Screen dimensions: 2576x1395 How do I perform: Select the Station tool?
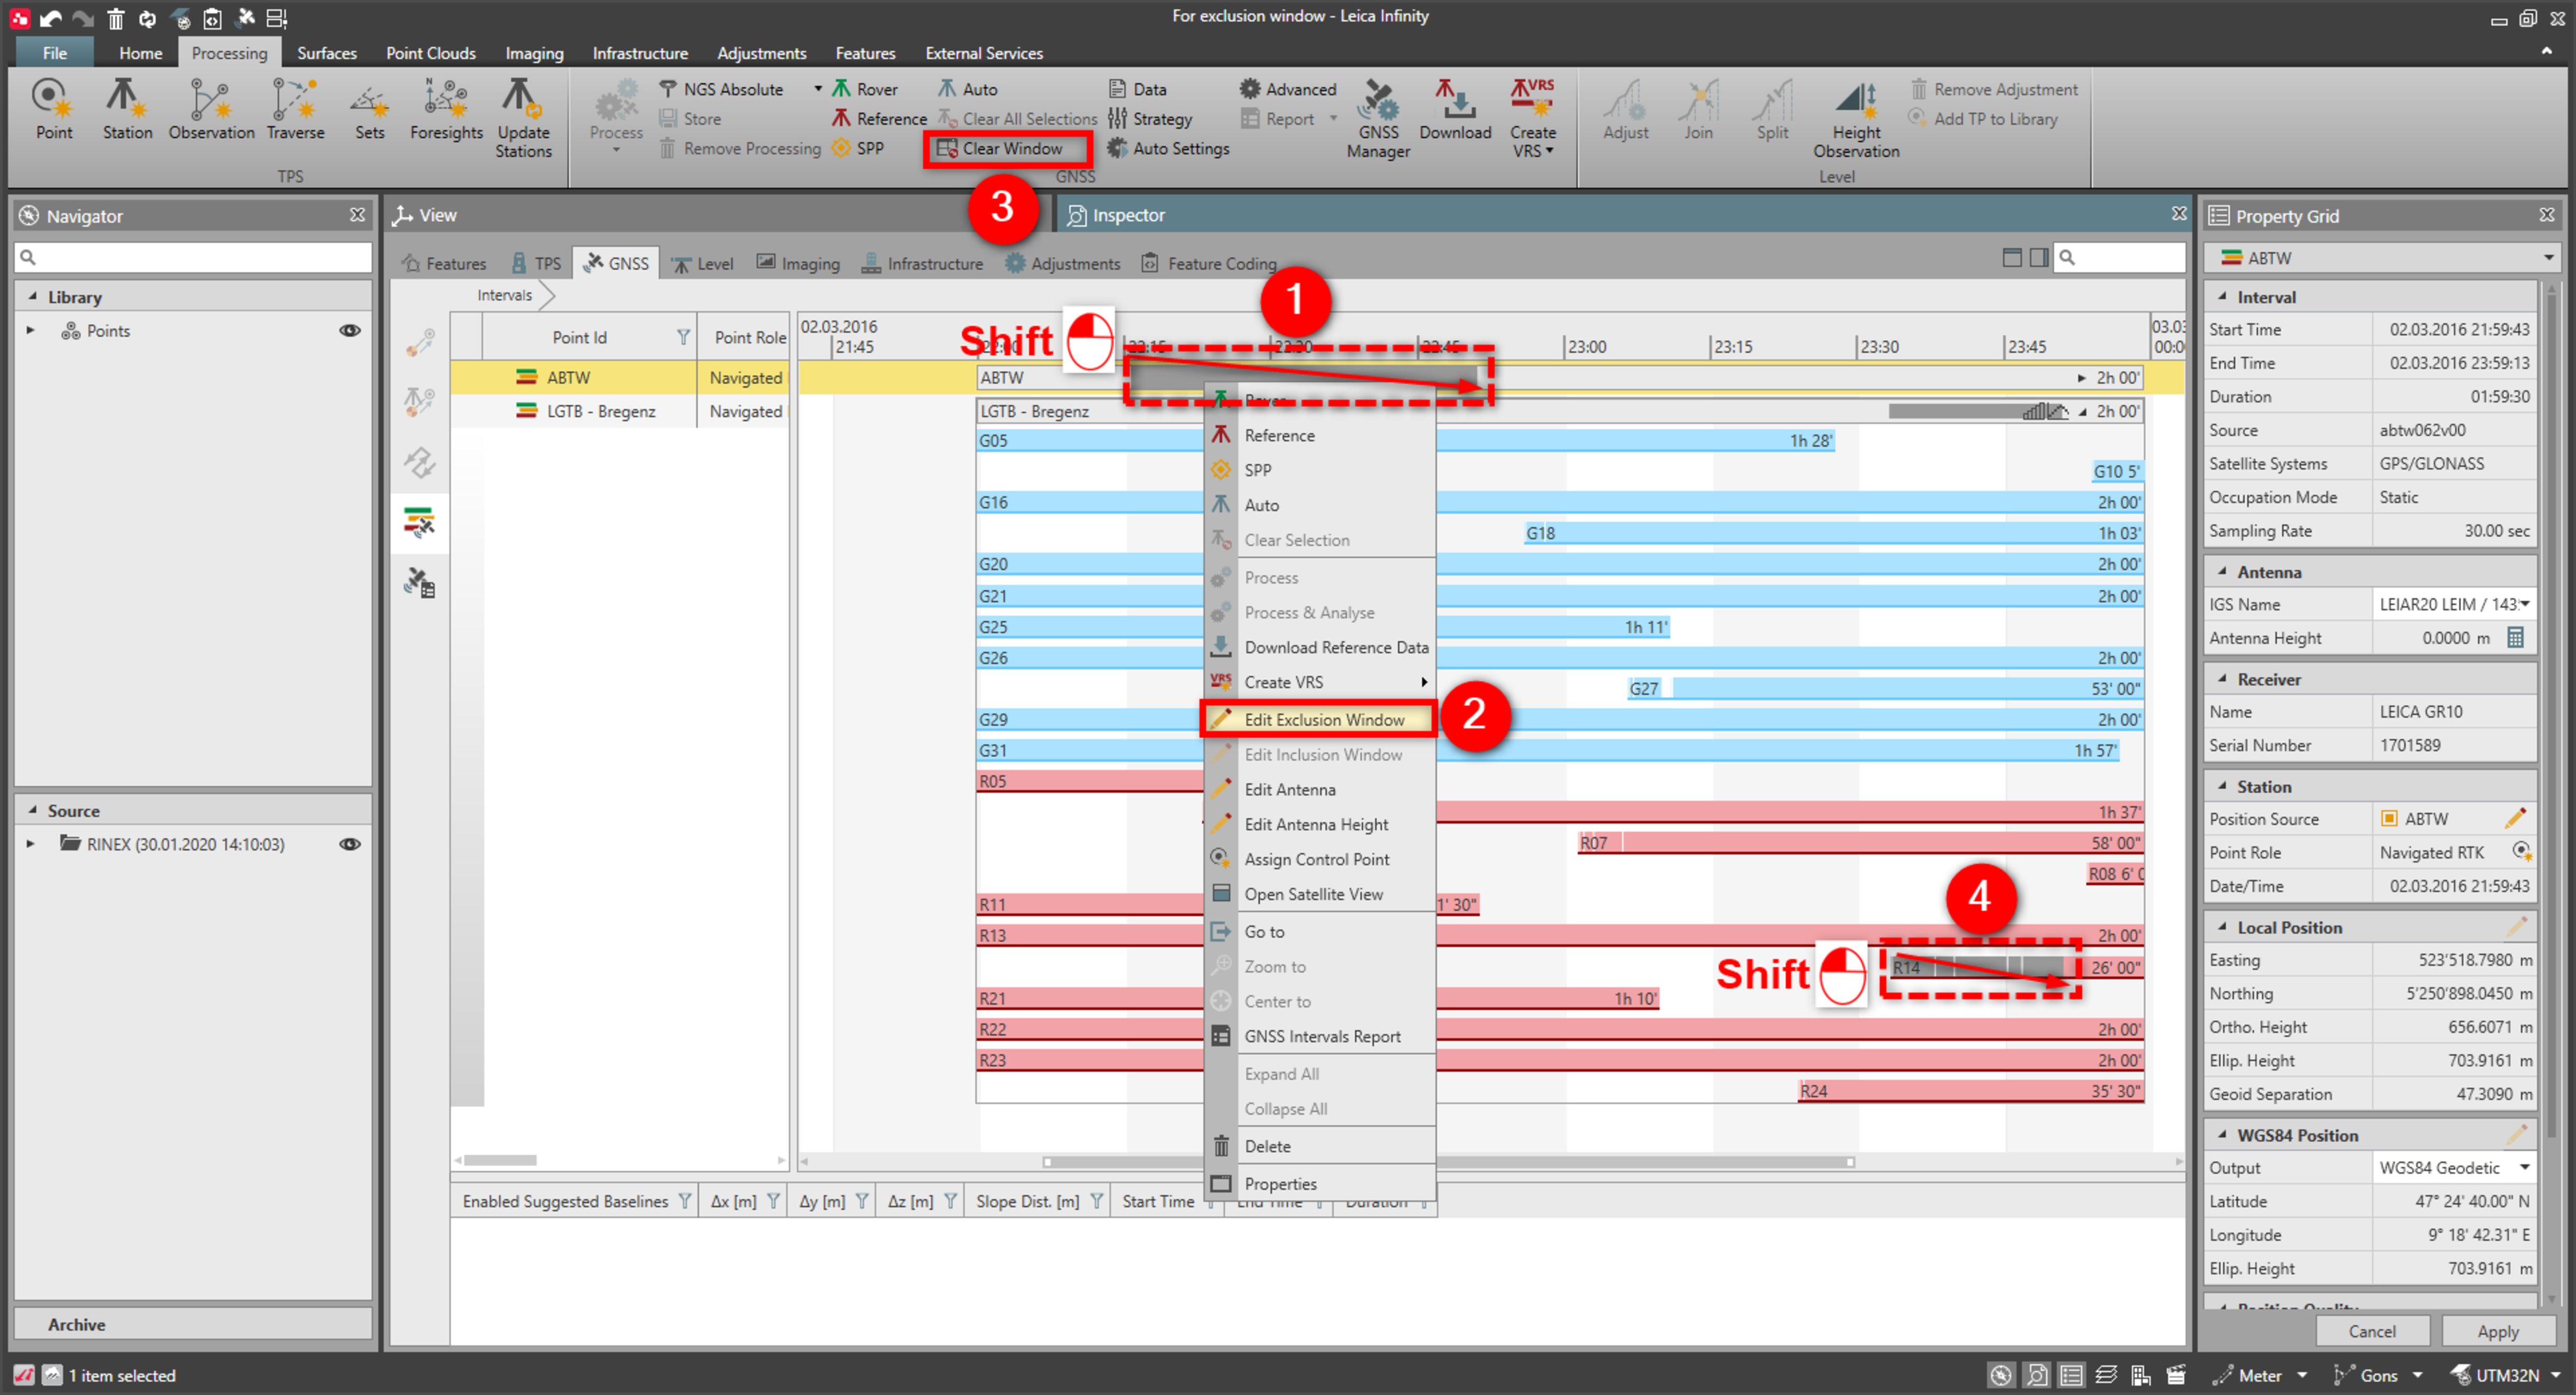(x=127, y=110)
